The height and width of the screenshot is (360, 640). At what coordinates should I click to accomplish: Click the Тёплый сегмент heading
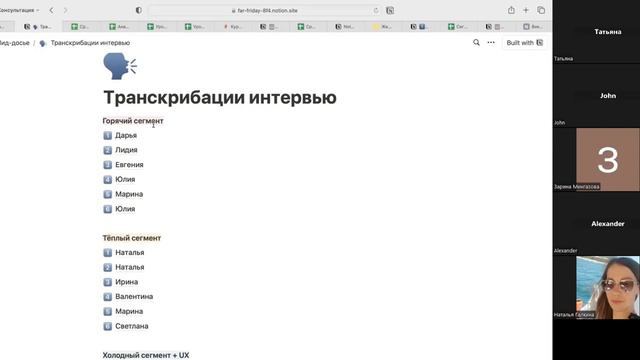pyautogui.click(x=132, y=238)
